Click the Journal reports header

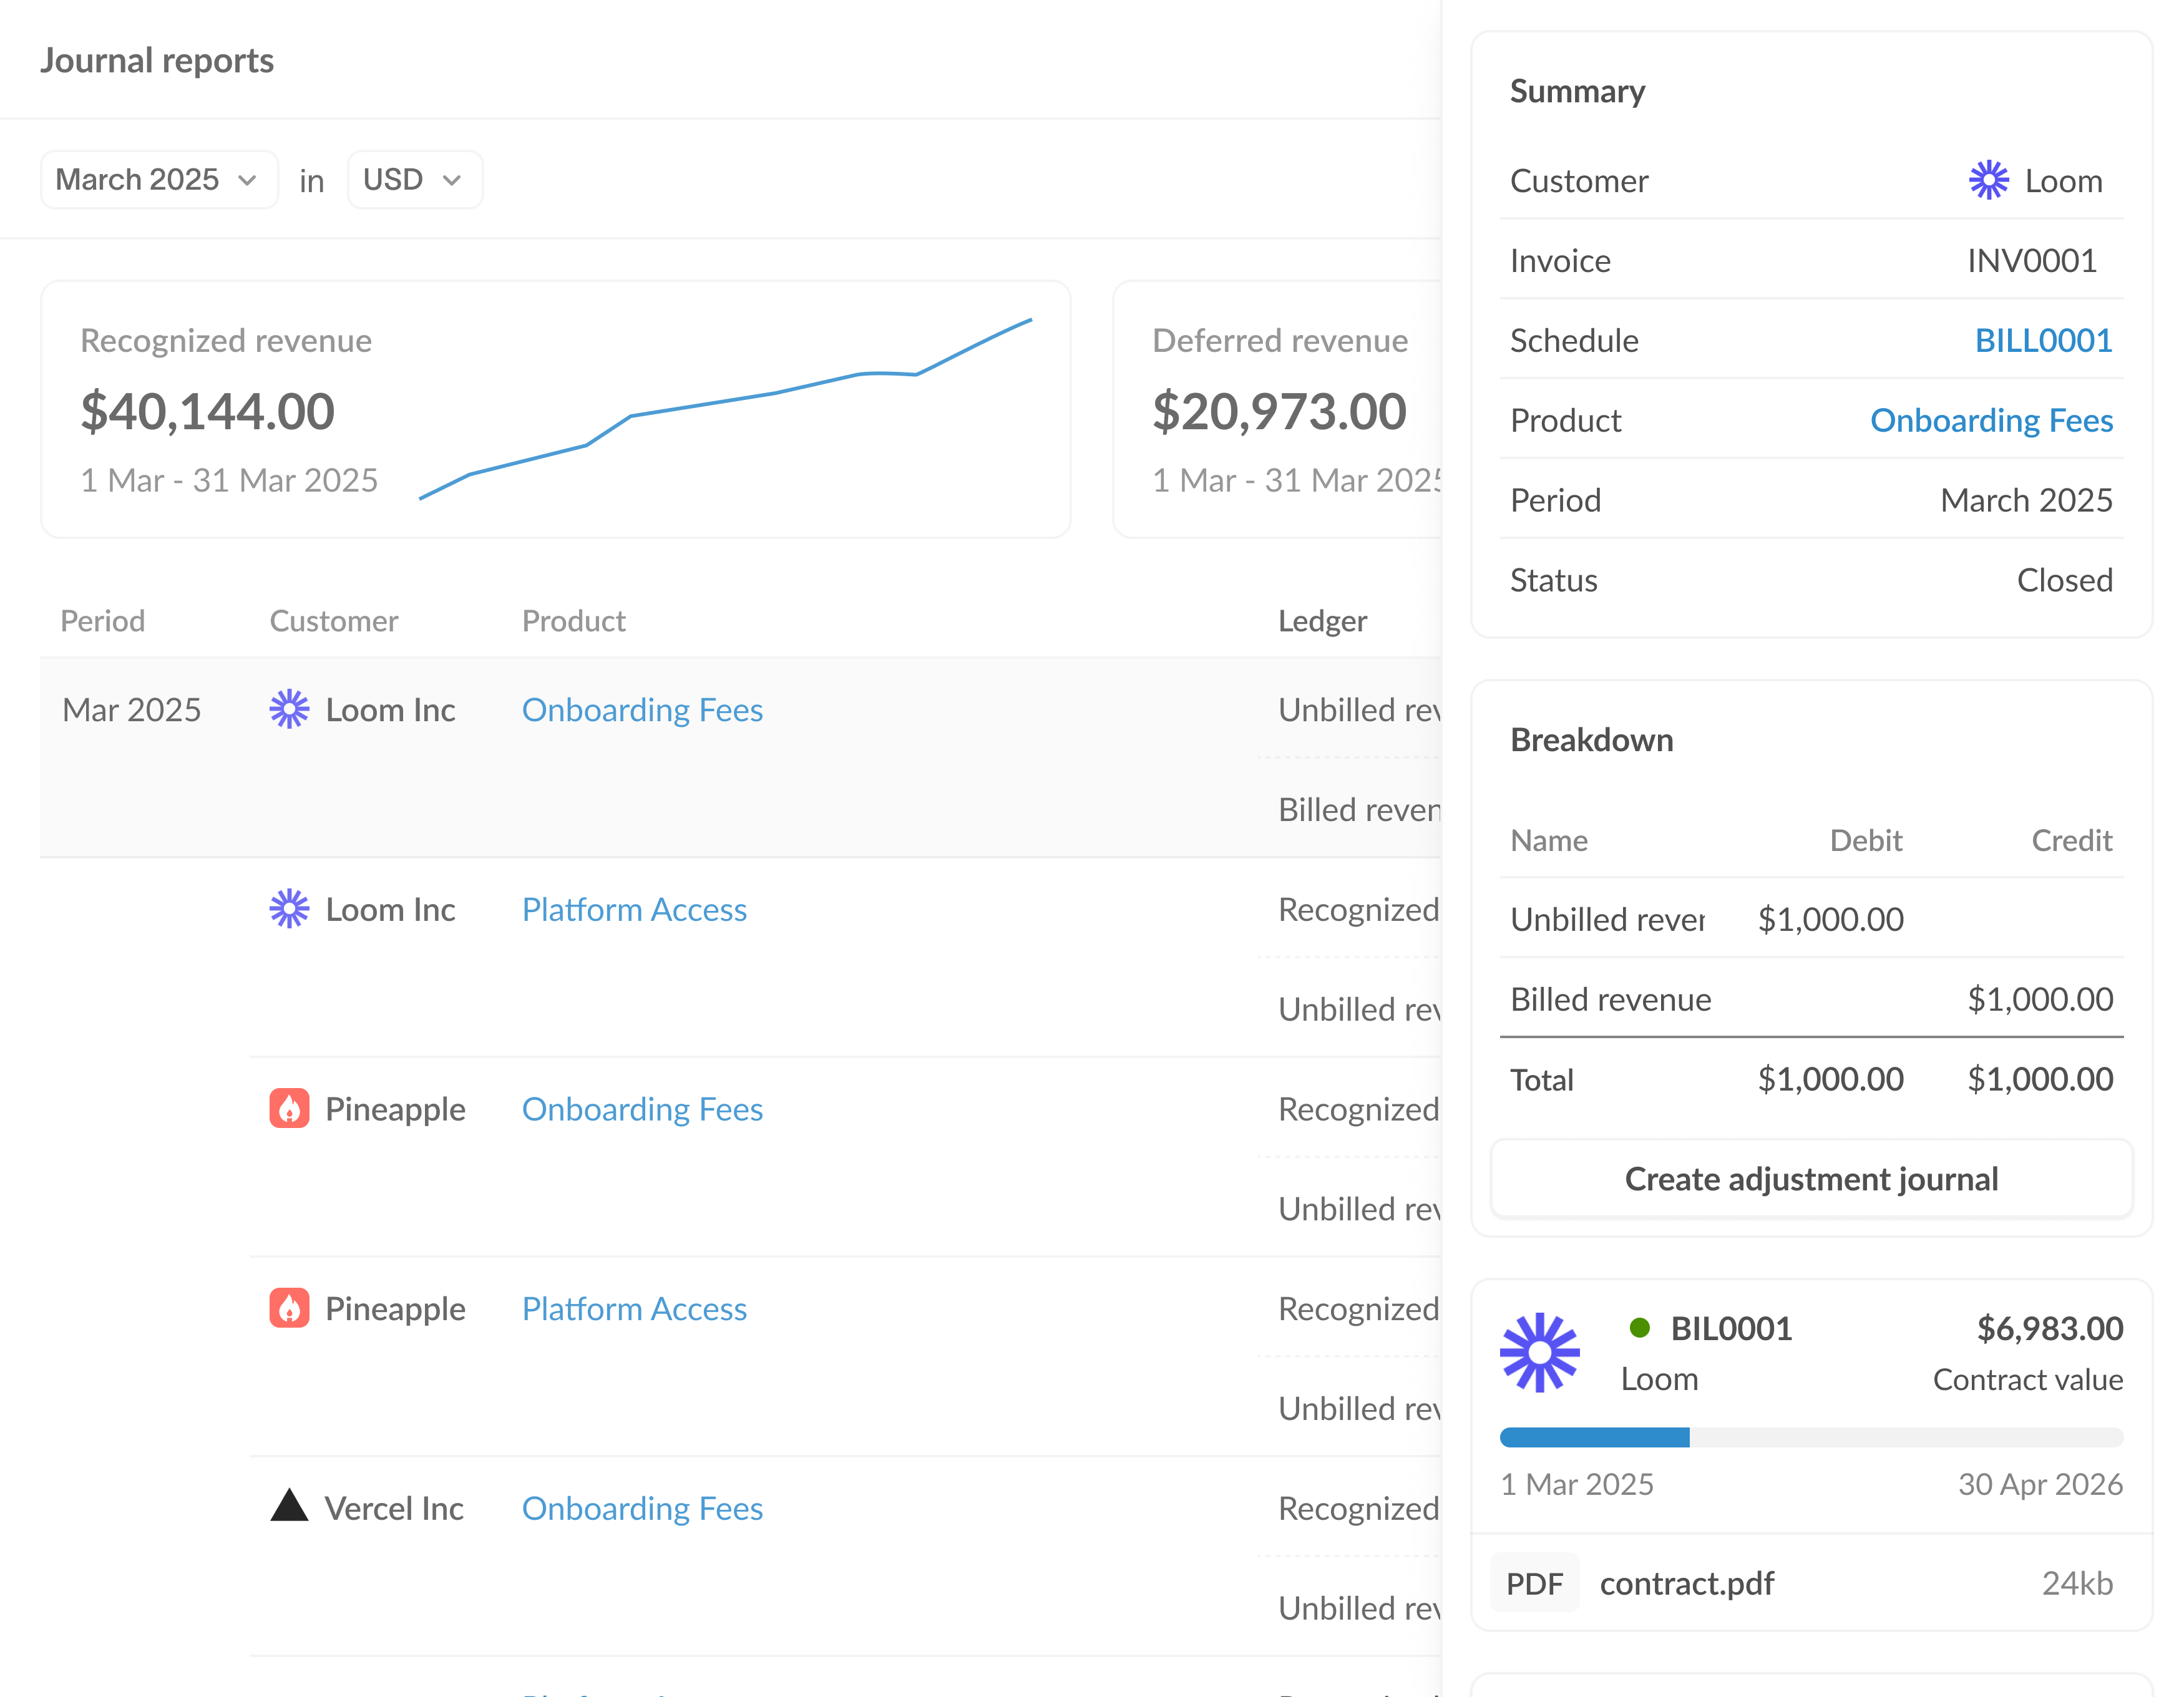tap(157, 60)
